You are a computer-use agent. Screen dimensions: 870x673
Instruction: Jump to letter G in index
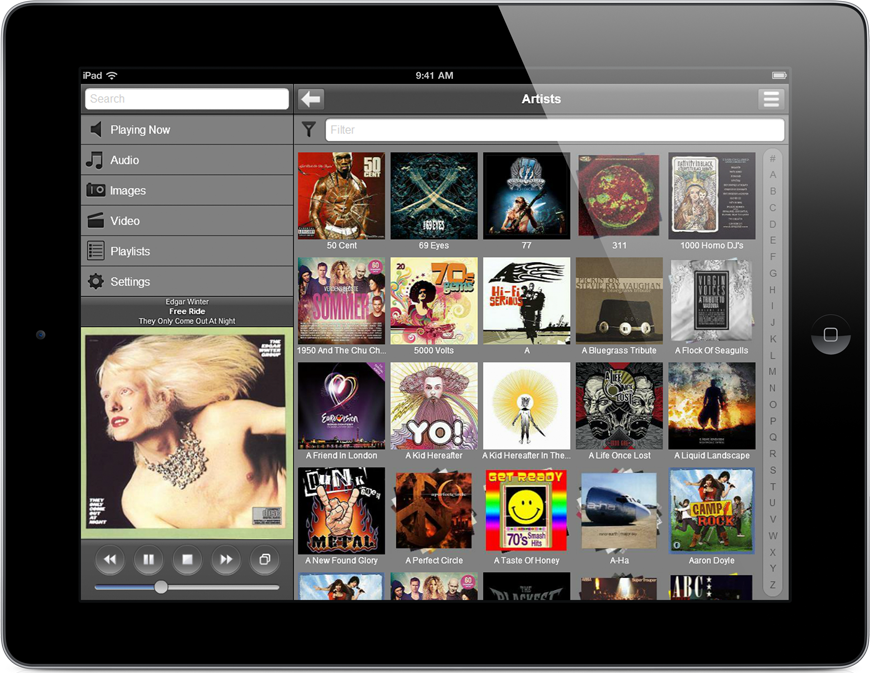click(772, 273)
